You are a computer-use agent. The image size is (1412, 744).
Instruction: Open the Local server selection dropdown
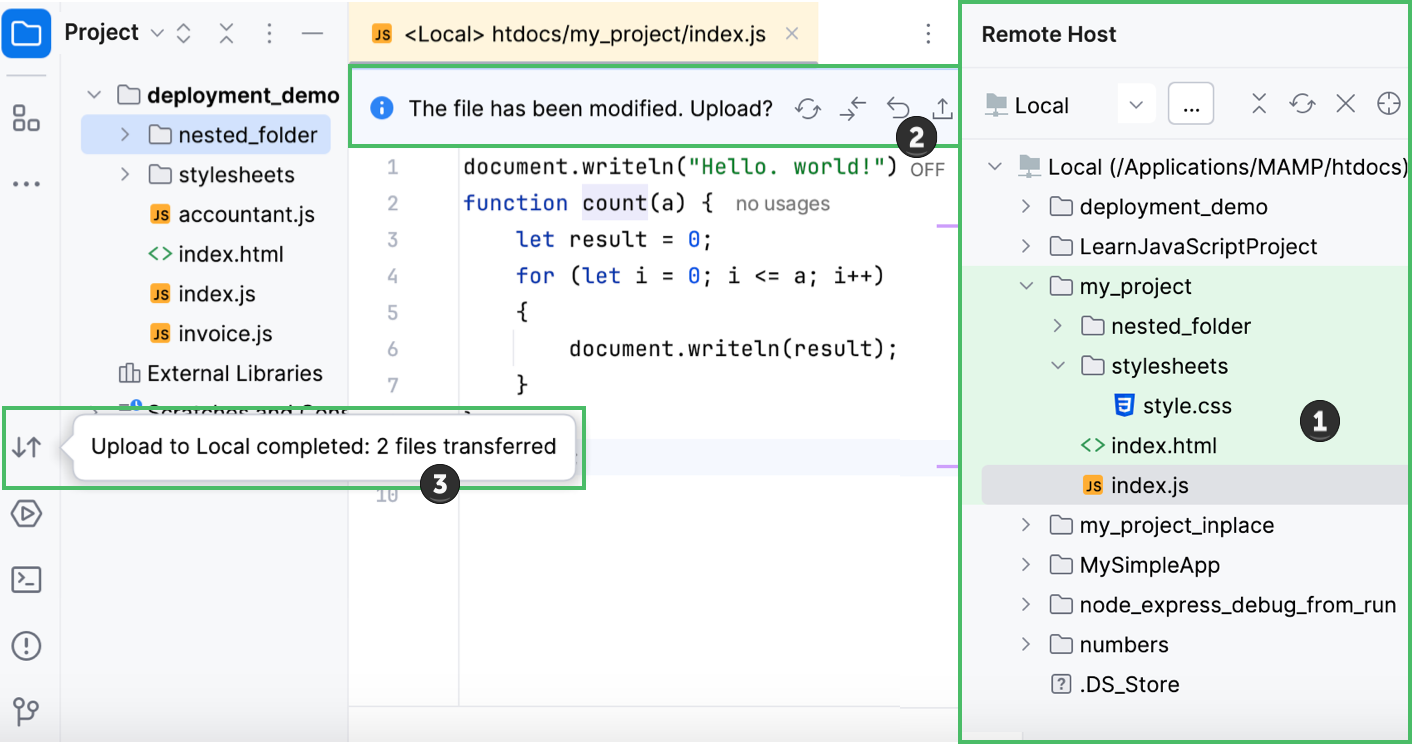(1136, 103)
